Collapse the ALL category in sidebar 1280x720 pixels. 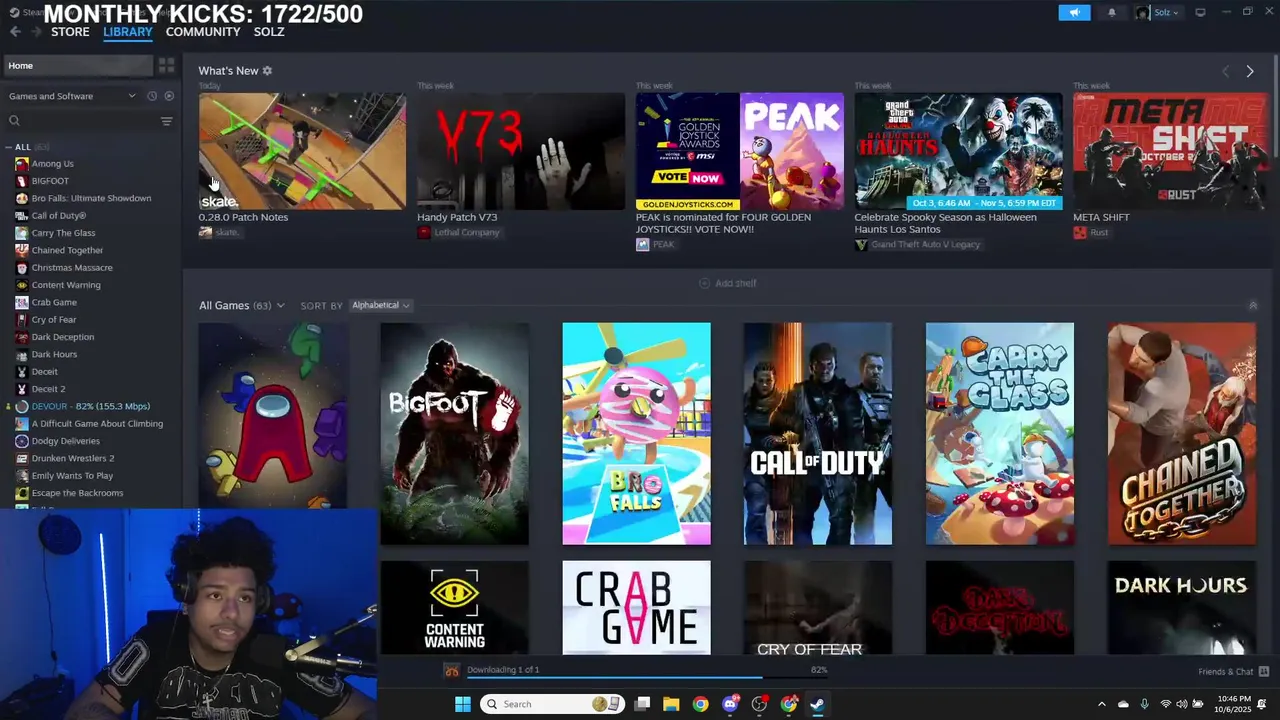[x=8, y=147]
